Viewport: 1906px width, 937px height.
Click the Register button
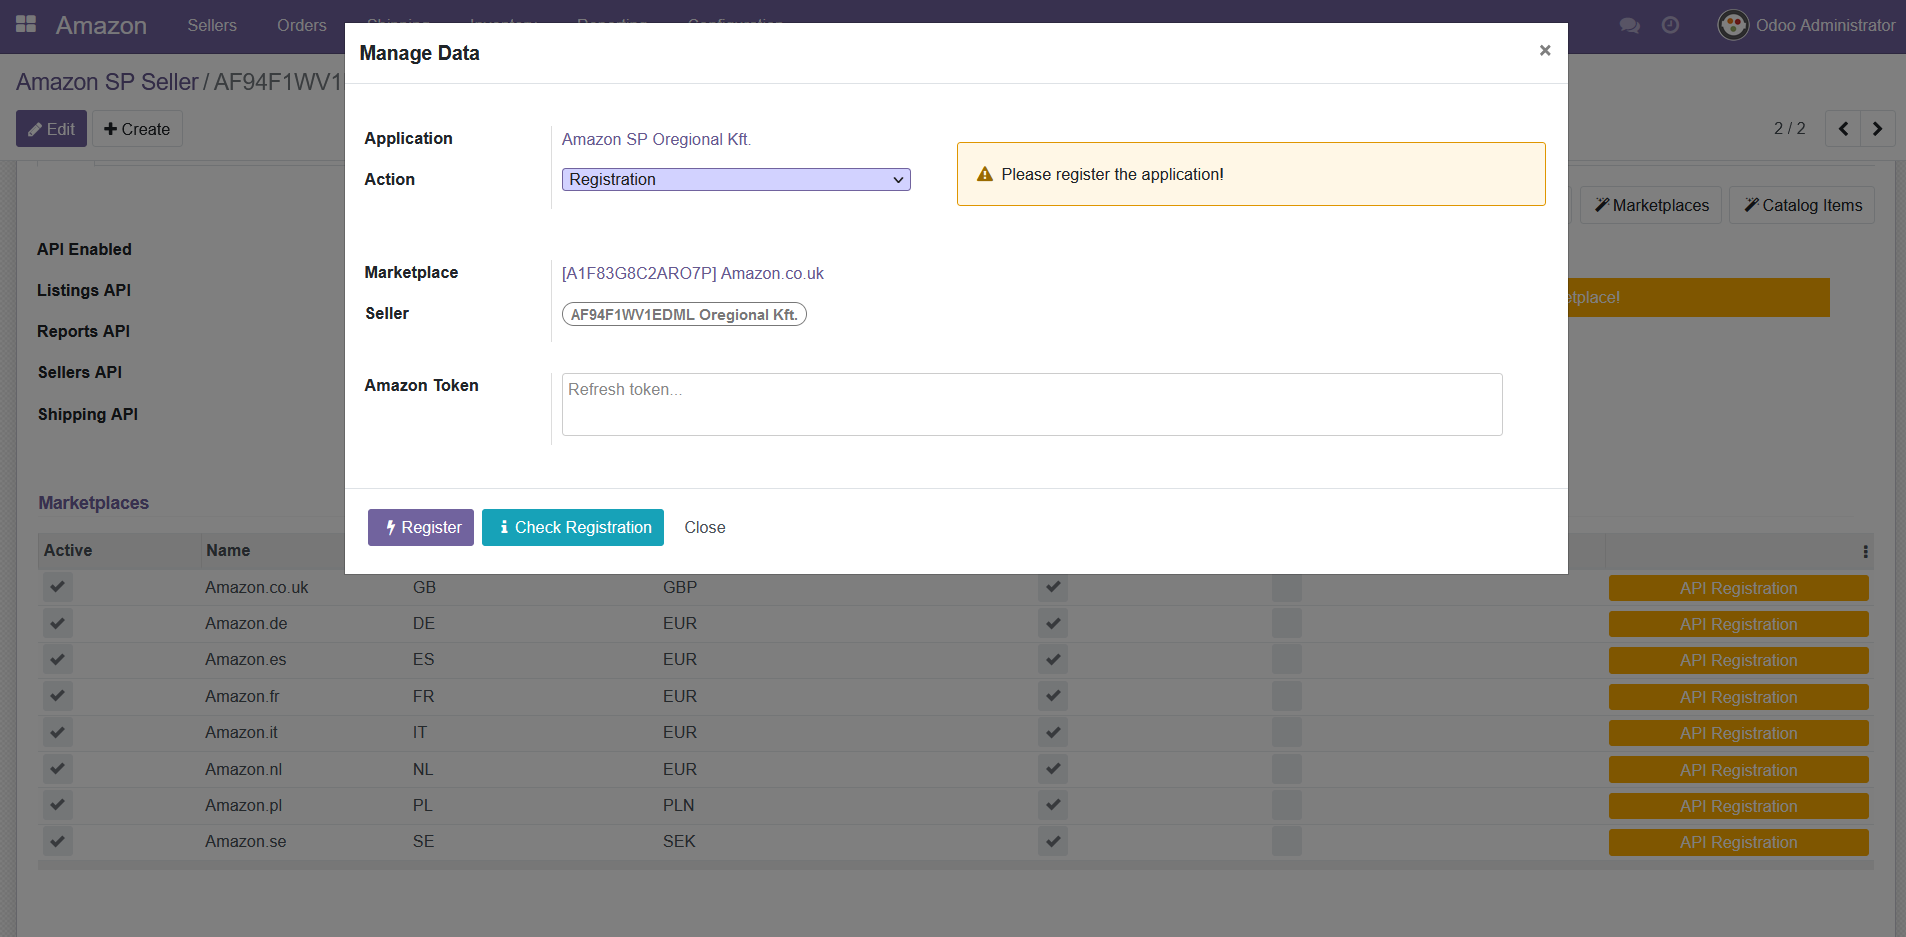(420, 527)
